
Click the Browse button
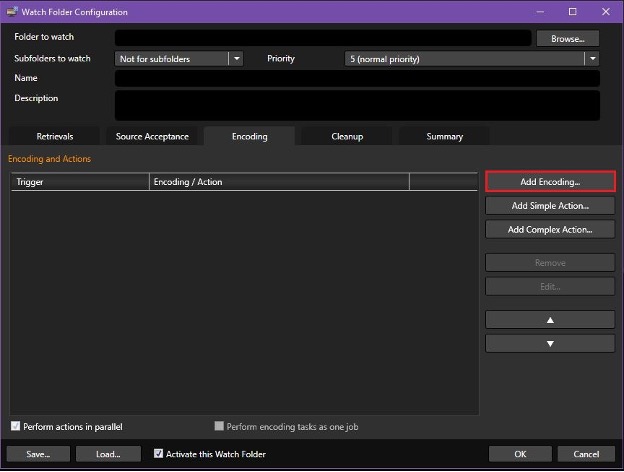click(567, 39)
